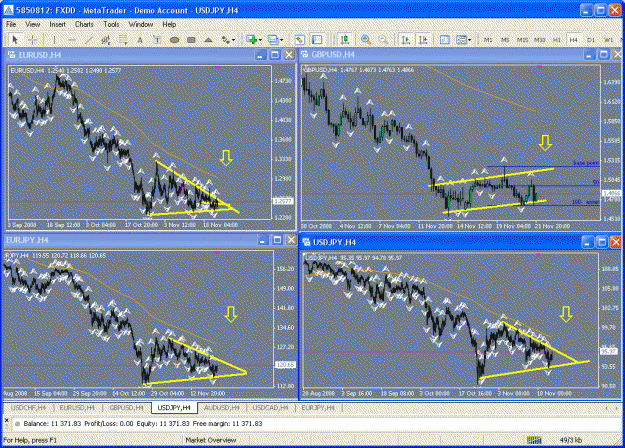Select the USDJPY,H4 chart tab
Viewport: 625px width, 448px height.
pos(174,408)
